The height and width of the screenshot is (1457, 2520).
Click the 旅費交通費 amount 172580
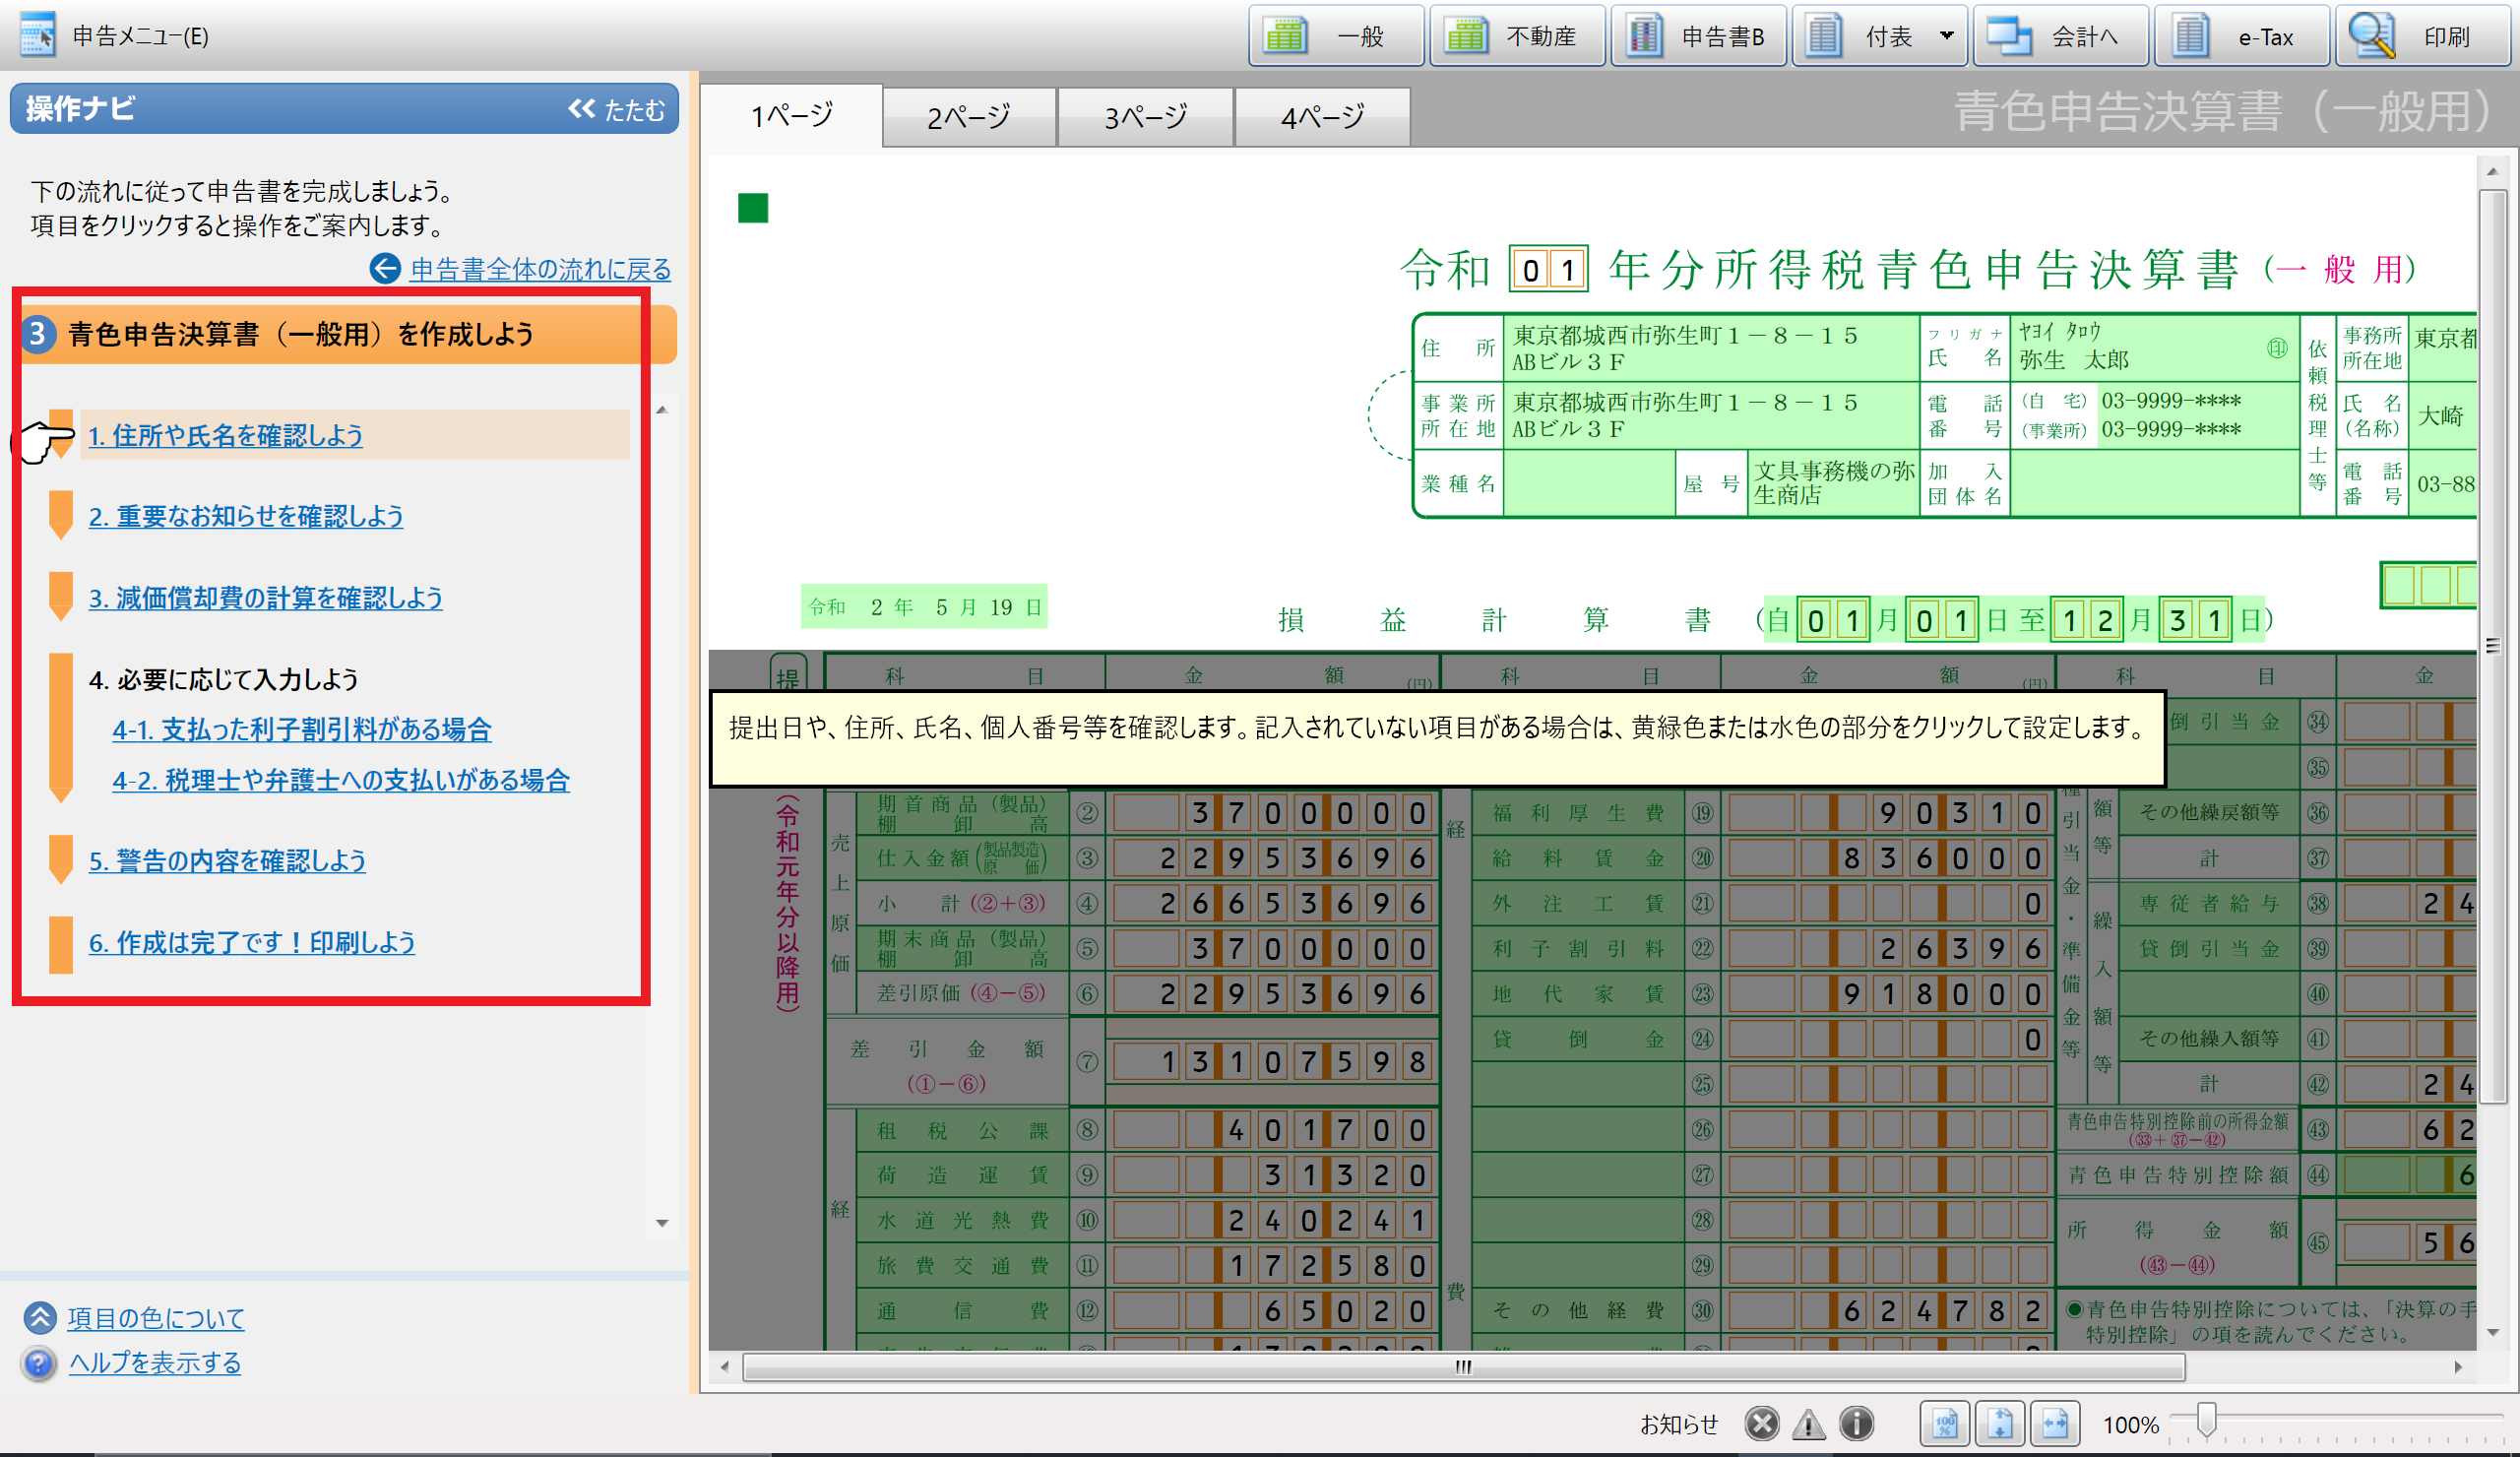[1273, 1266]
